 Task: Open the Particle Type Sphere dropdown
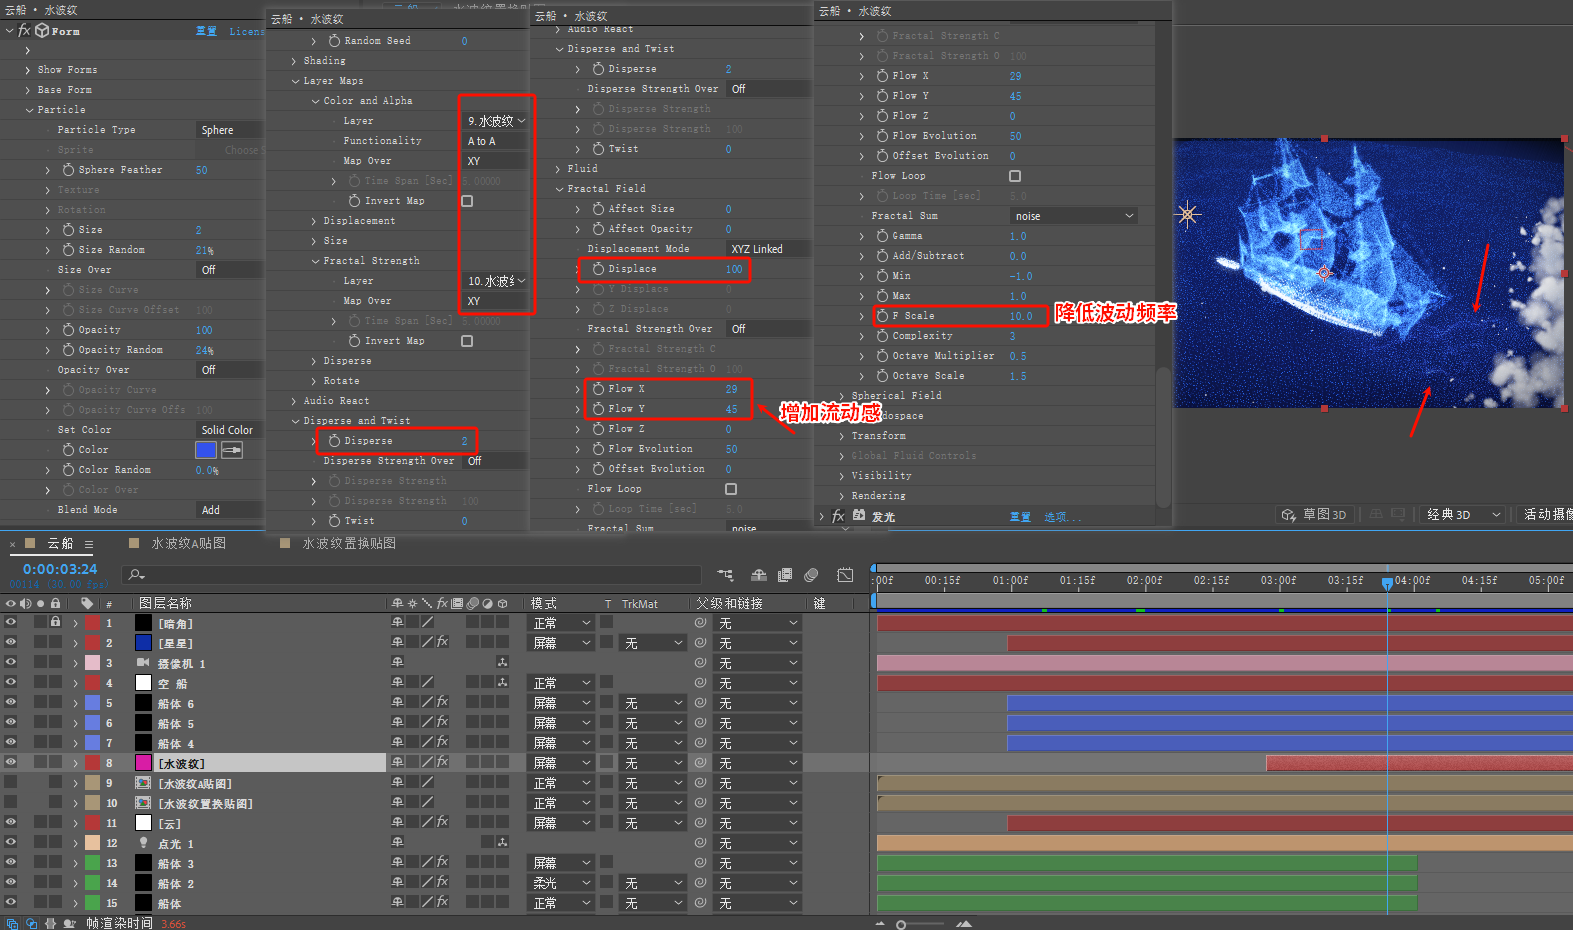coord(231,130)
